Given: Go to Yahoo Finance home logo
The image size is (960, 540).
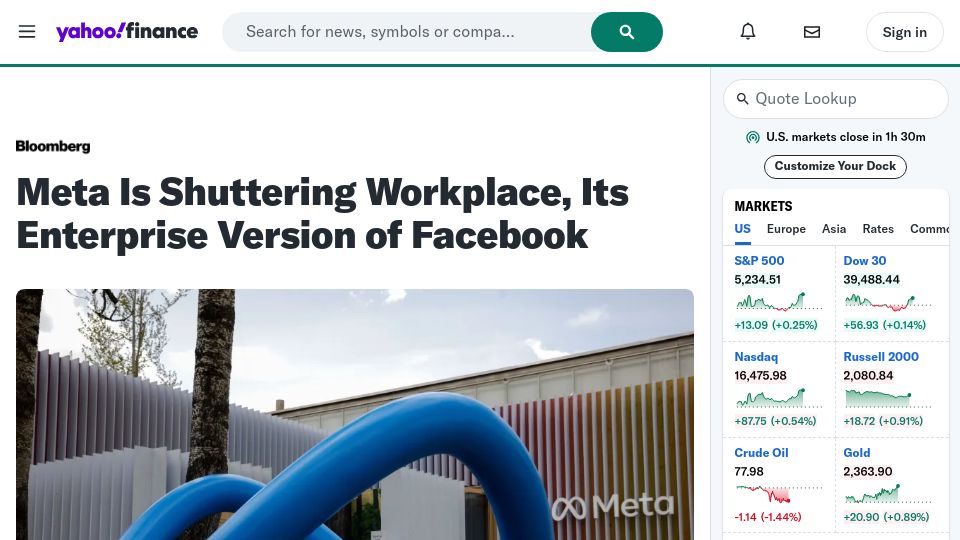Looking at the screenshot, I should (127, 31).
